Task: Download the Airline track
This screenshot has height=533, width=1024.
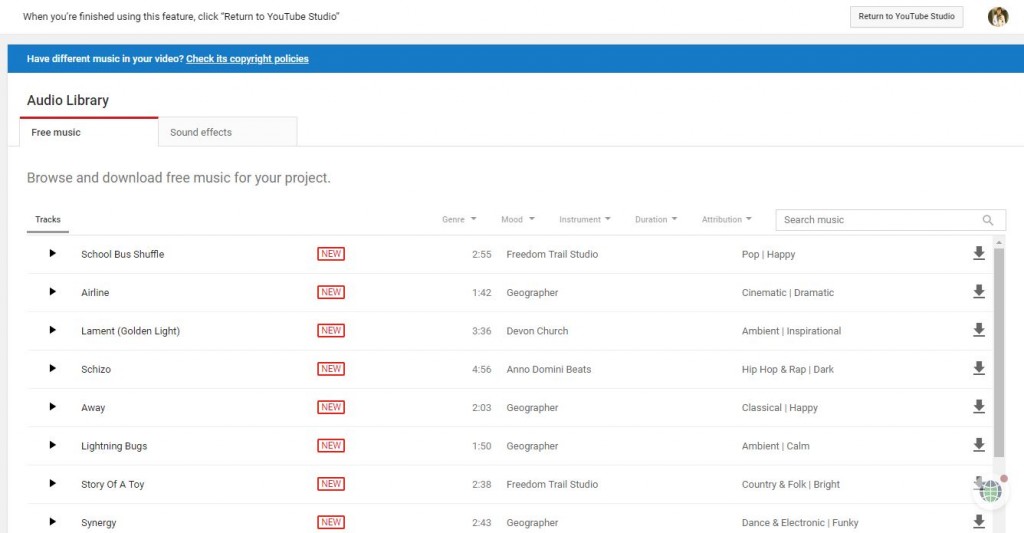Action: 978,291
